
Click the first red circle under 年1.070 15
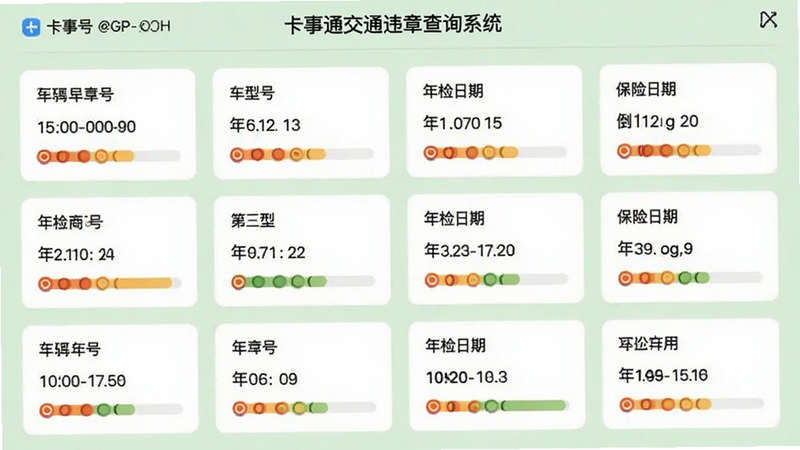[x=431, y=153]
